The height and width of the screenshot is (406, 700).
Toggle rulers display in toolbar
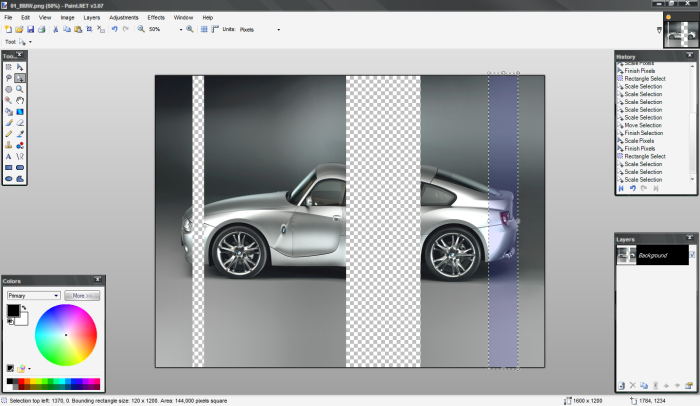pos(215,30)
